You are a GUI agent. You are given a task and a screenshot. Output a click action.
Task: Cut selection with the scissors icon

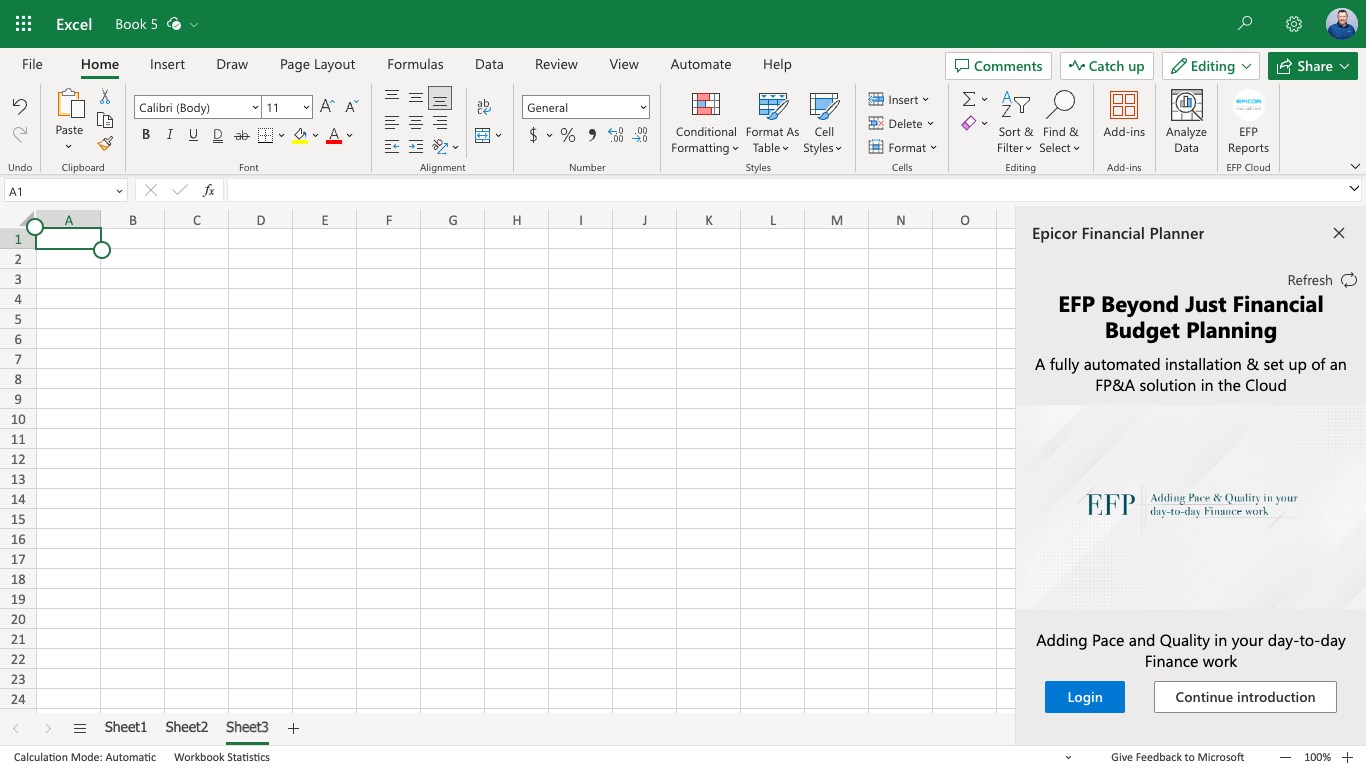tap(105, 97)
